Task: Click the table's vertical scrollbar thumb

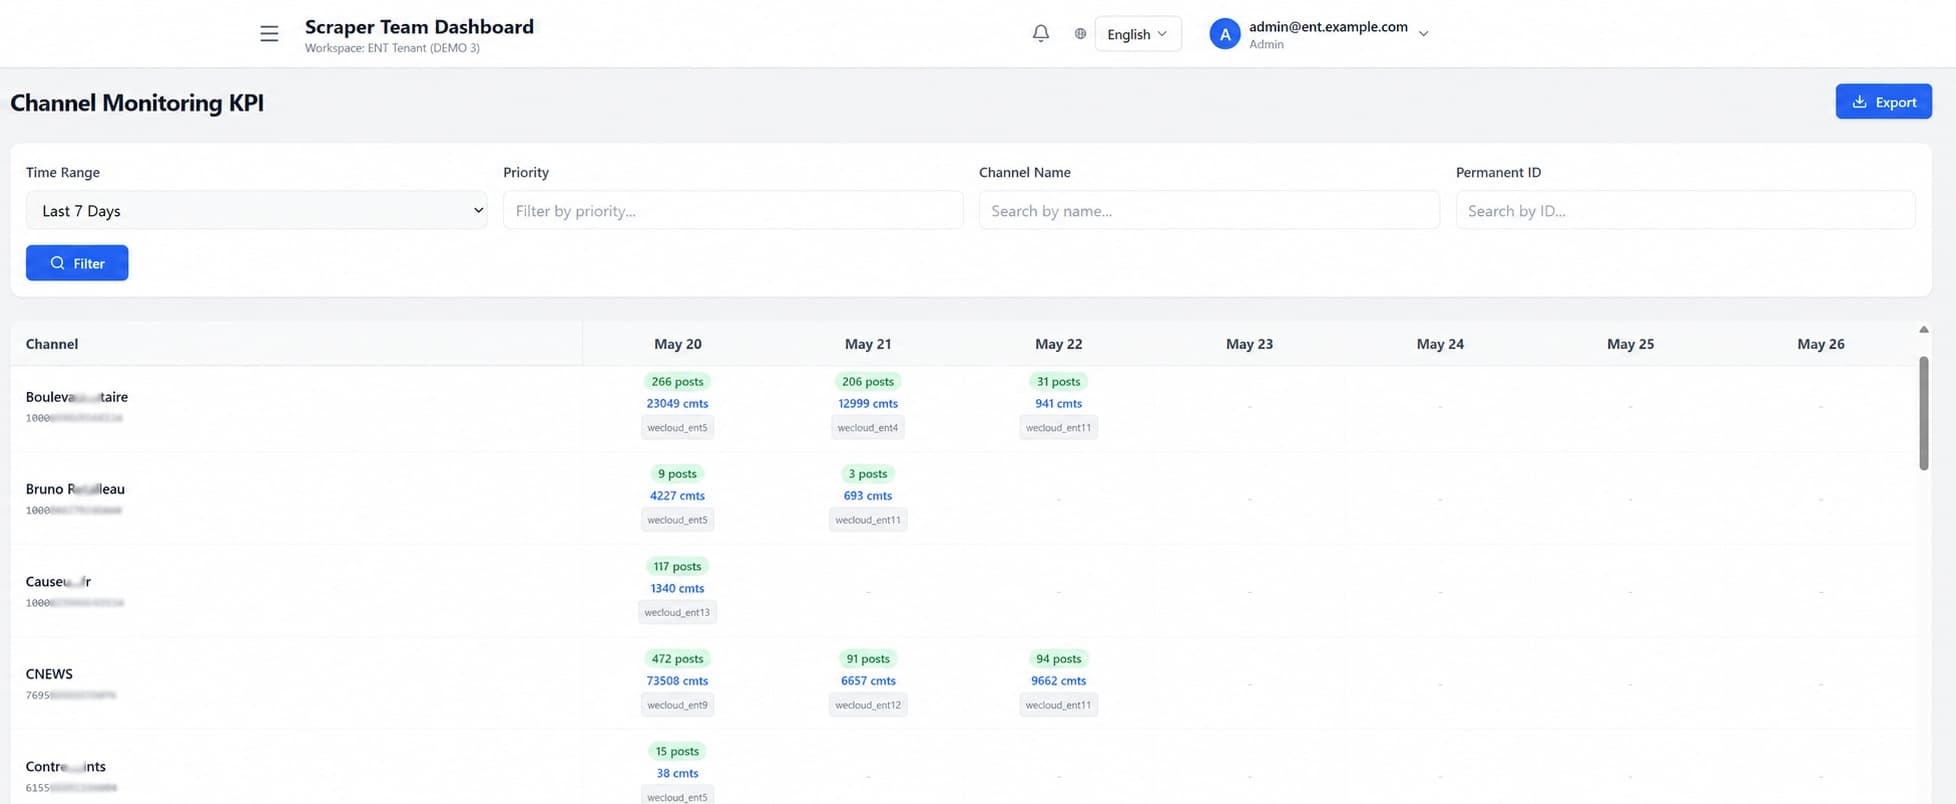Action: pos(1924,413)
